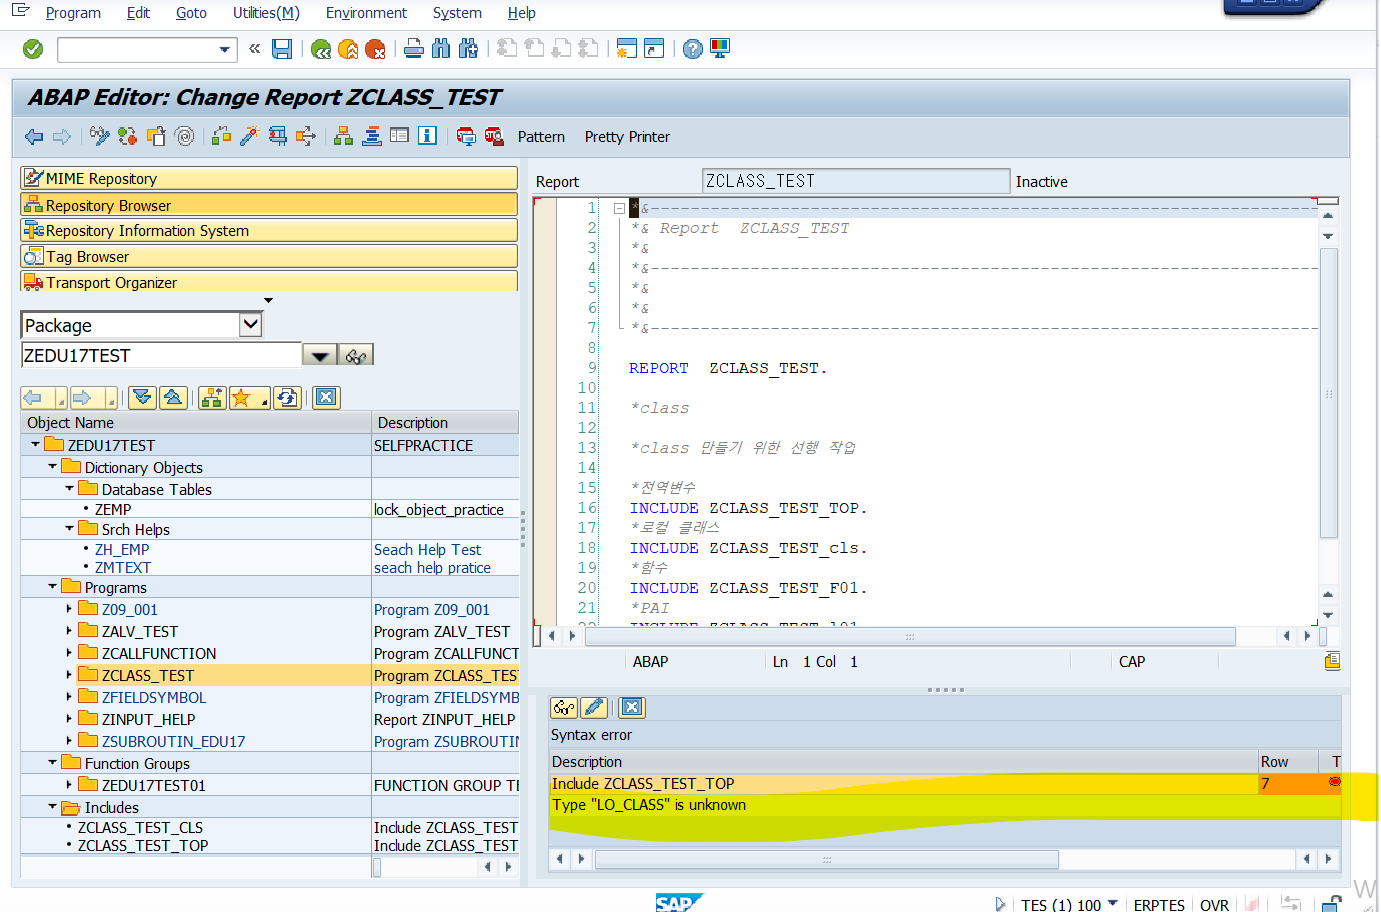The height and width of the screenshot is (912, 1381).
Task: Click the Pretty Printer button
Action: 627,137
